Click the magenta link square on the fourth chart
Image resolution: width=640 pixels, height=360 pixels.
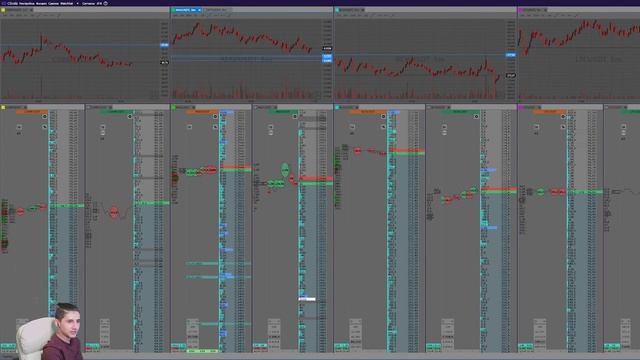click(520, 10)
